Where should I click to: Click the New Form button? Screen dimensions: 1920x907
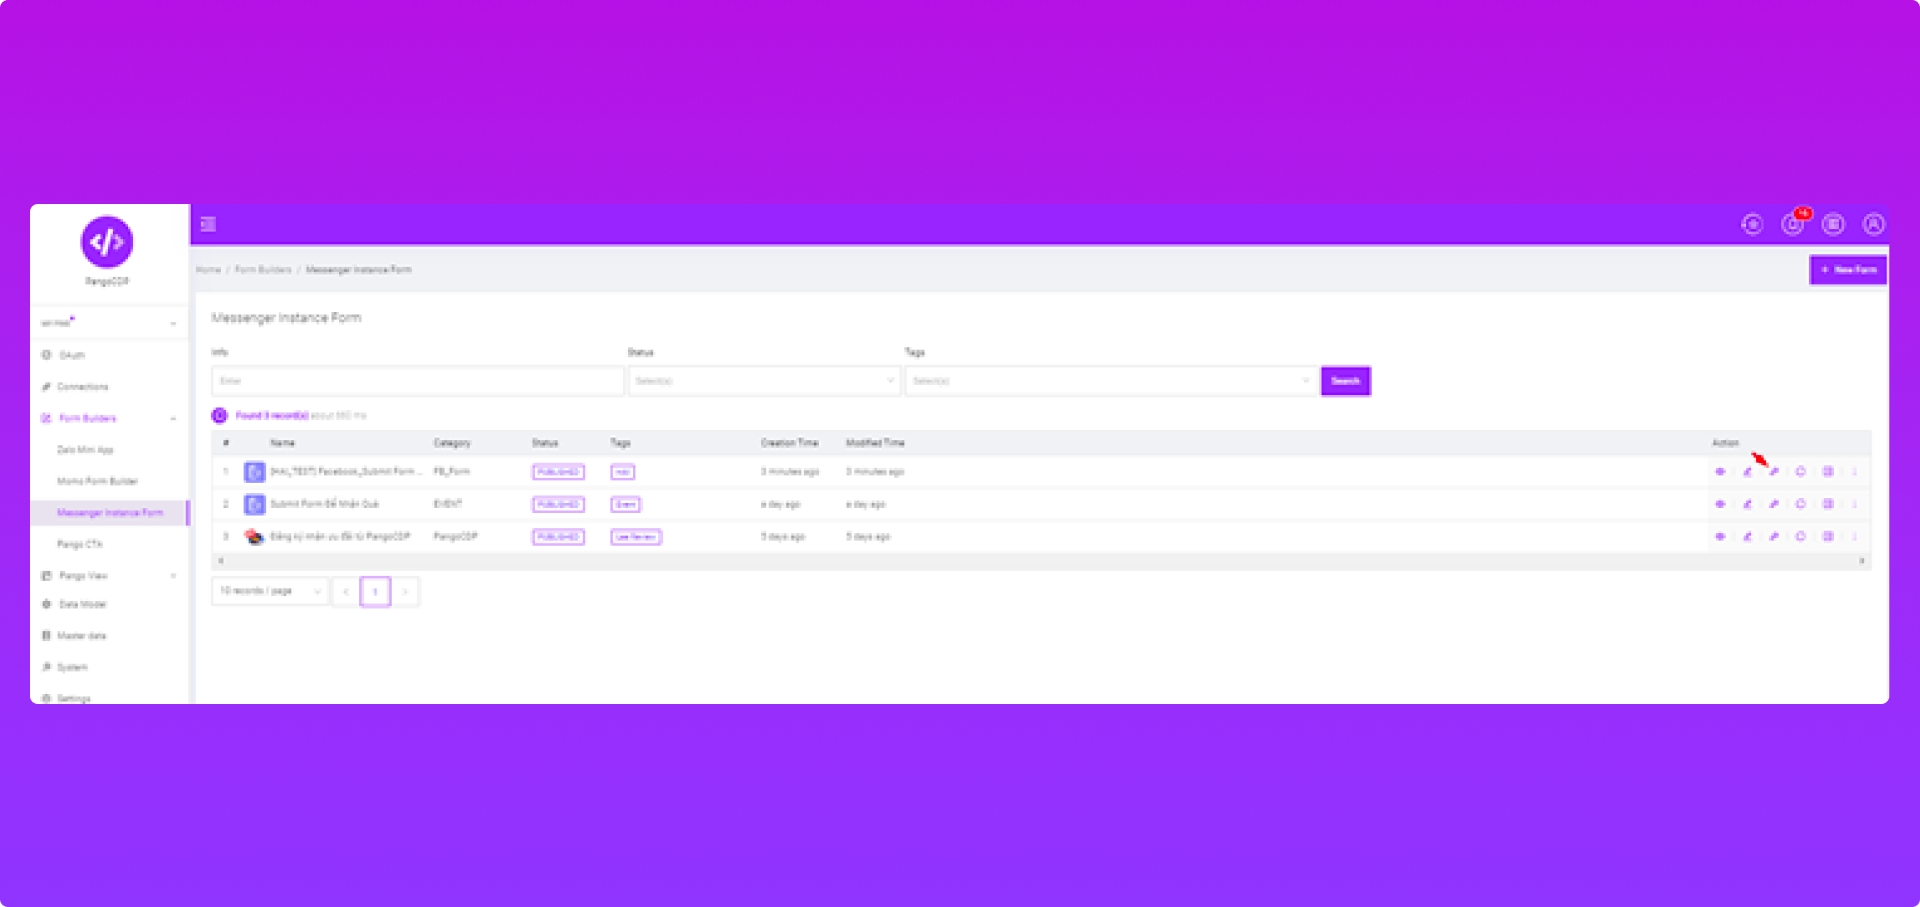coord(1847,270)
